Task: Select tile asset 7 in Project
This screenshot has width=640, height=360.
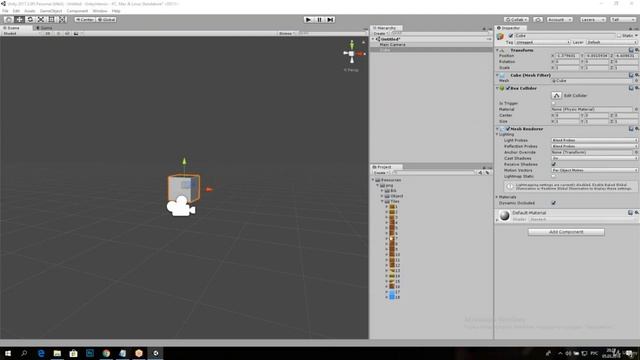Action: pos(393,238)
